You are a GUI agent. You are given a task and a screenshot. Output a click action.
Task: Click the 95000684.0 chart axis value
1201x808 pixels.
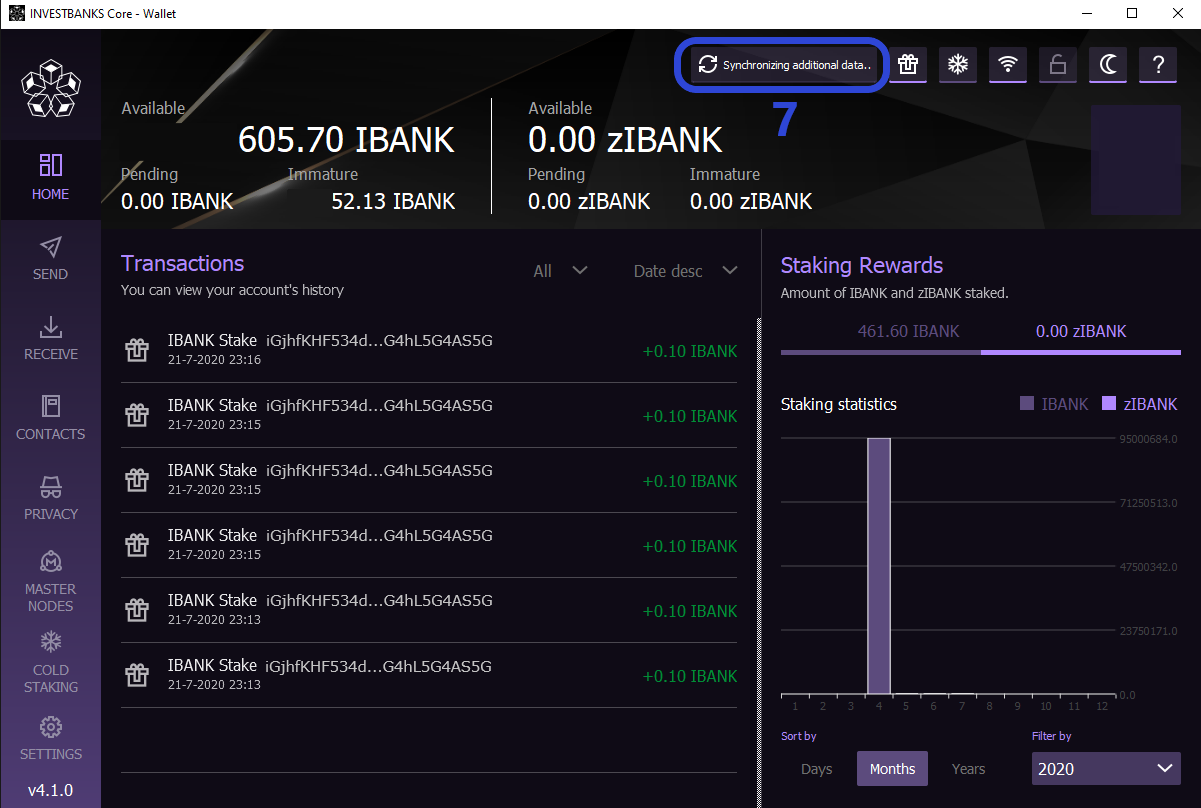coord(1149,438)
